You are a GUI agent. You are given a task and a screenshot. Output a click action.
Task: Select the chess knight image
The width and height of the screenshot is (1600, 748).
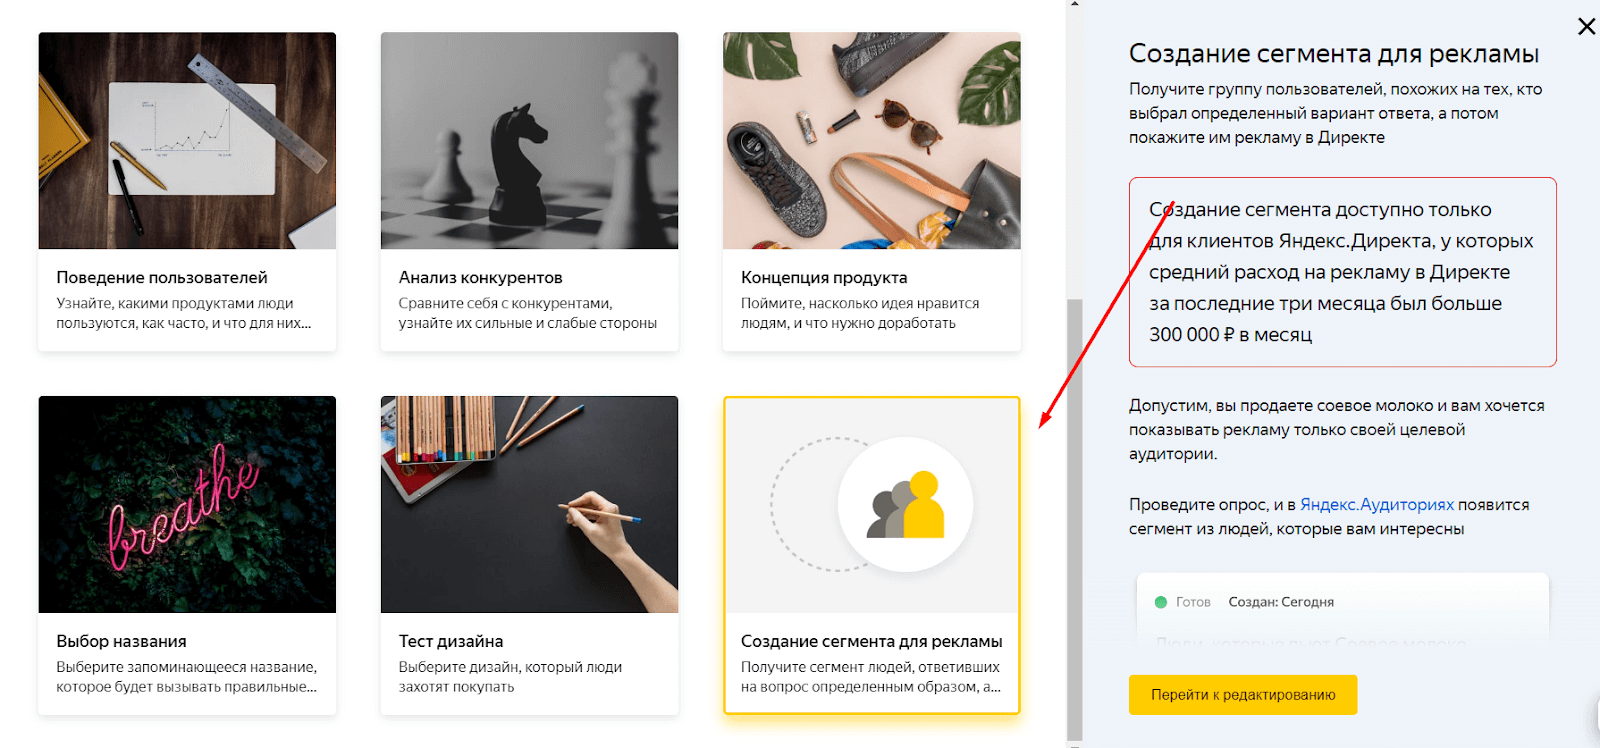point(529,141)
